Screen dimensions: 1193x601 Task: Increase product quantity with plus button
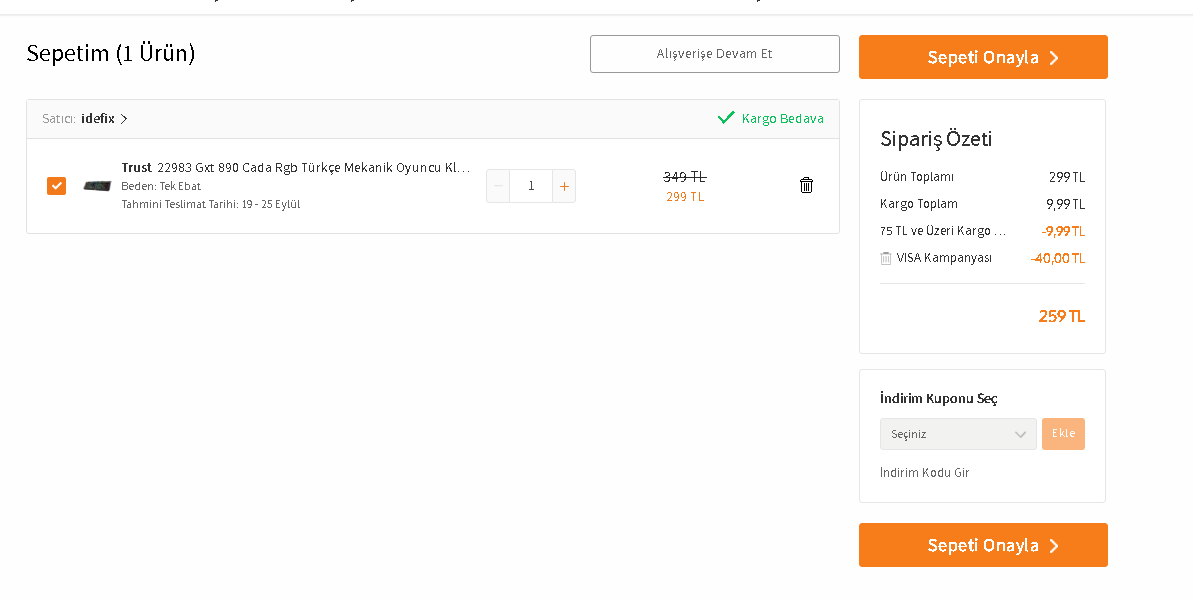[564, 186]
